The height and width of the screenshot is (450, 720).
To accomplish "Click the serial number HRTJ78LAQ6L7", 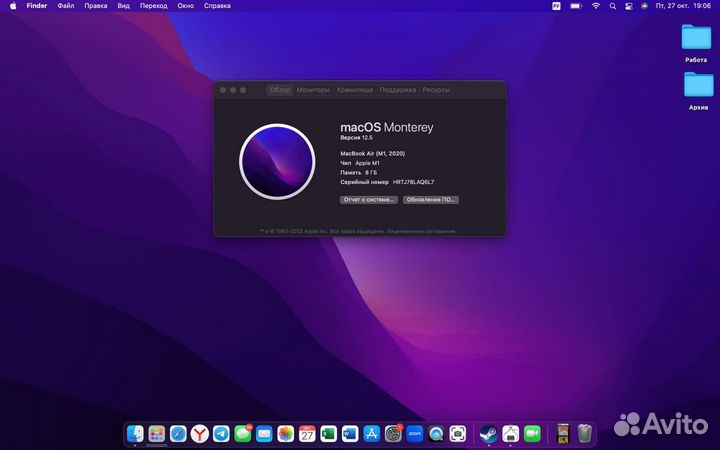I will click(413, 182).
